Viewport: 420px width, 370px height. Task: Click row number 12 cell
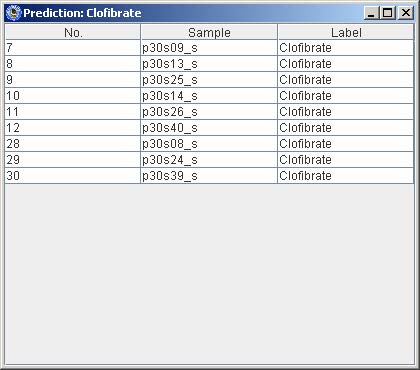pyautogui.click(x=73, y=128)
